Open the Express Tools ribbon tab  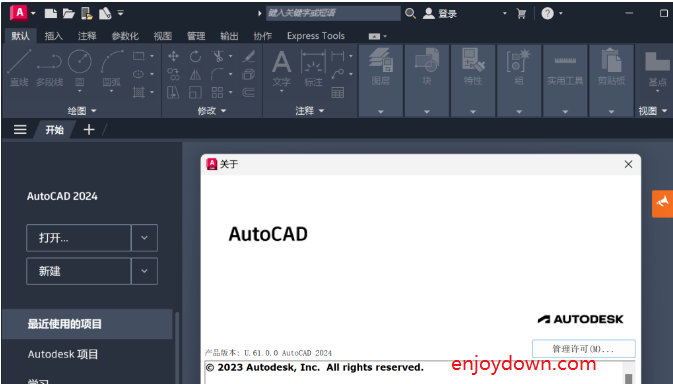click(x=315, y=36)
